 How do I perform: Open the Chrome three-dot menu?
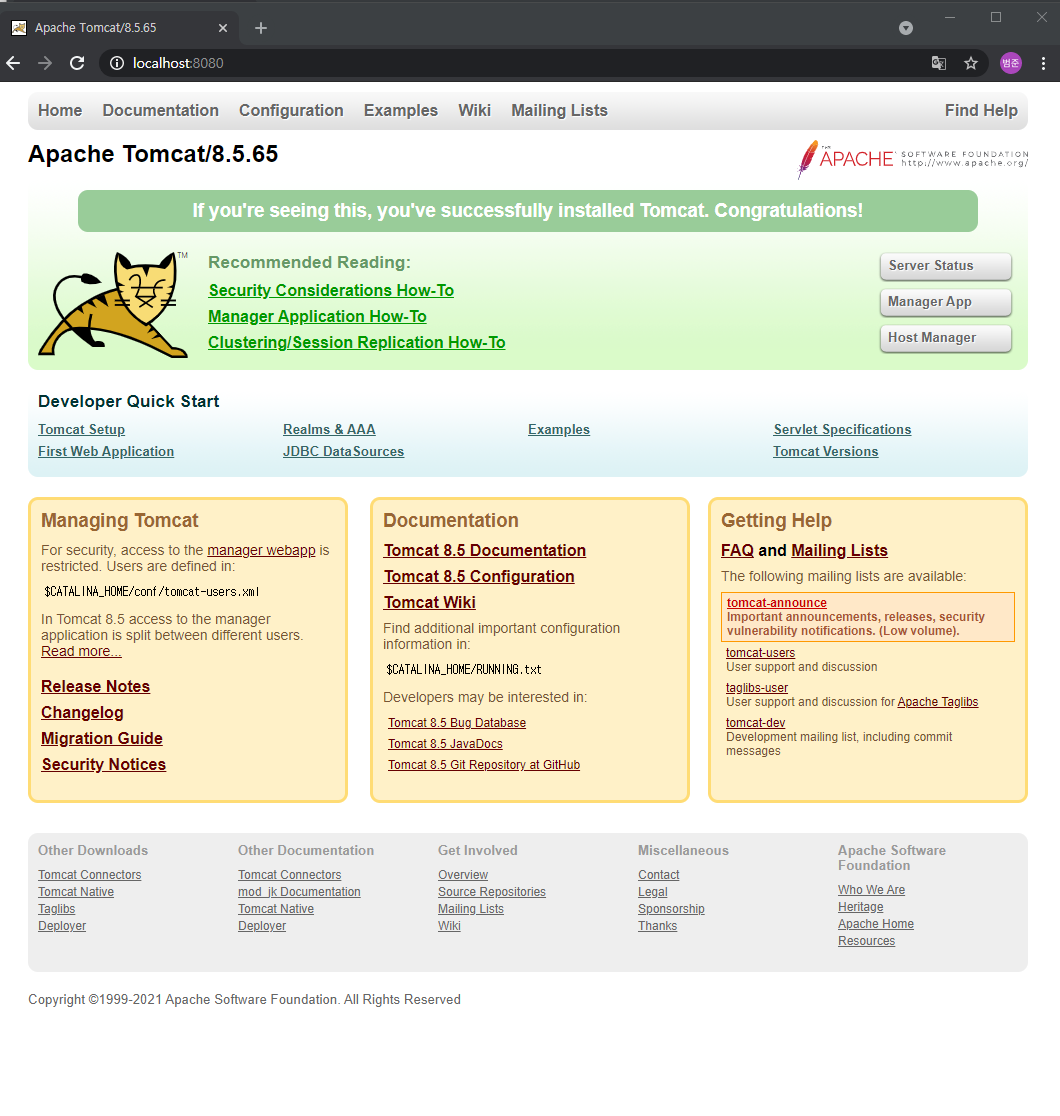[x=1043, y=63]
